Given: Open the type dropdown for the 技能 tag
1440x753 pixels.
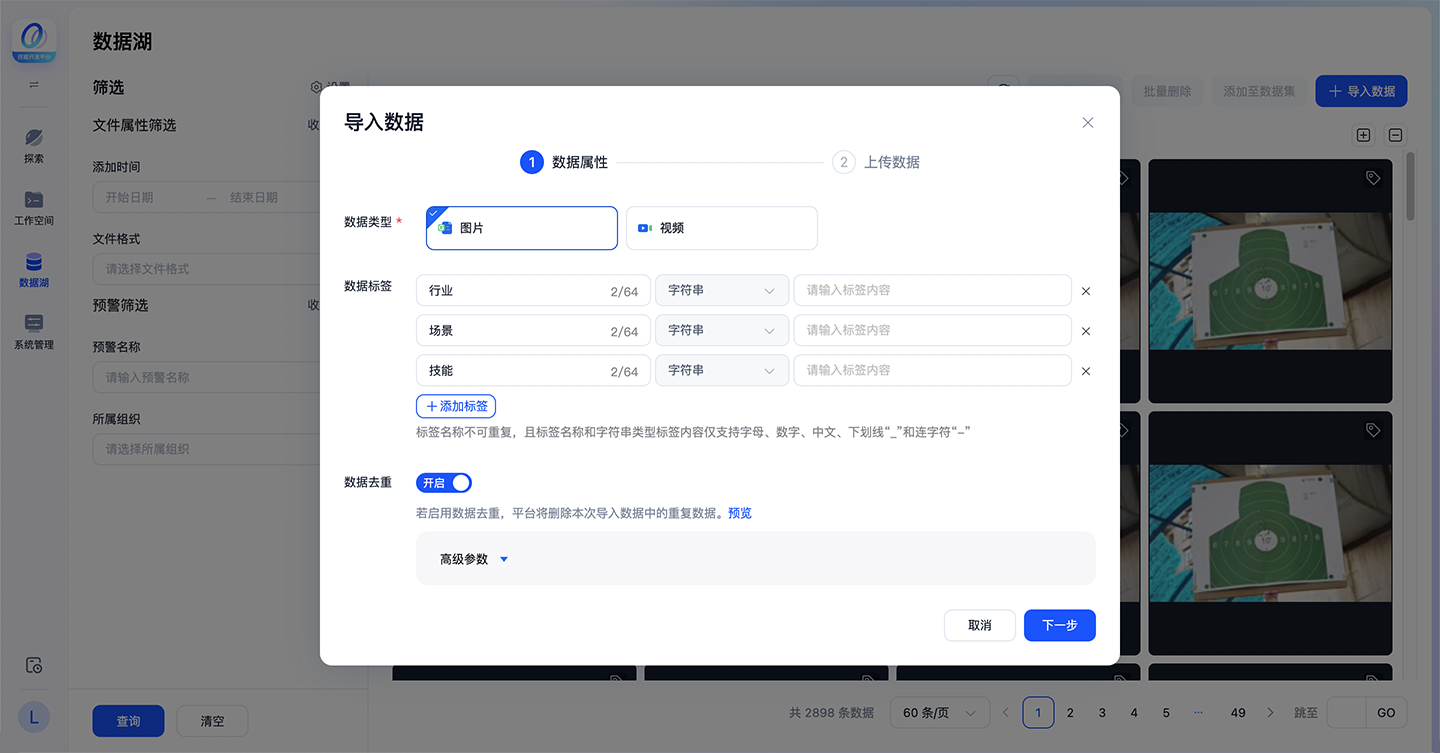Looking at the screenshot, I should coord(722,370).
